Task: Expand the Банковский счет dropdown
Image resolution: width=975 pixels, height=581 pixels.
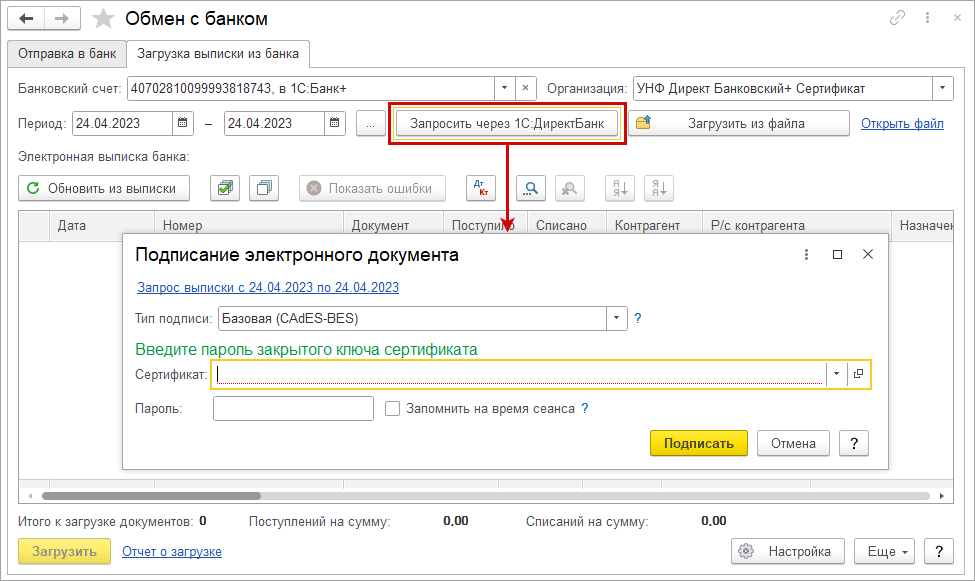Action: click(x=505, y=88)
